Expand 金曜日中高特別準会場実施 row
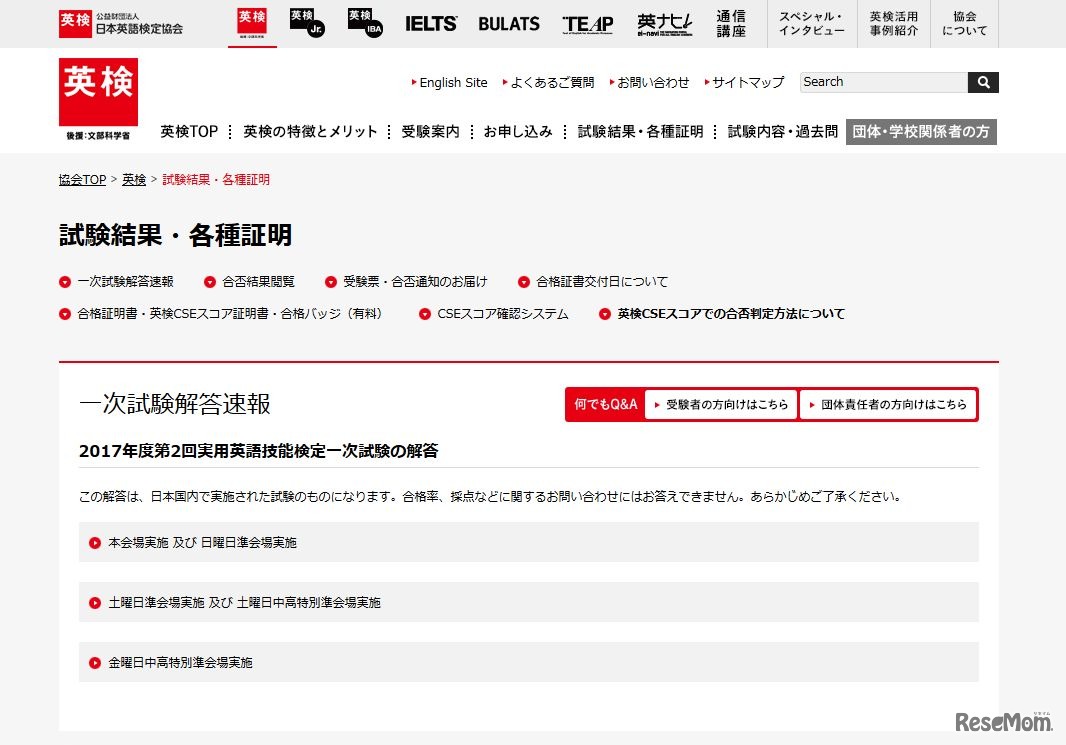This screenshot has height=745, width=1066. pyautogui.click(x=529, y=662)
